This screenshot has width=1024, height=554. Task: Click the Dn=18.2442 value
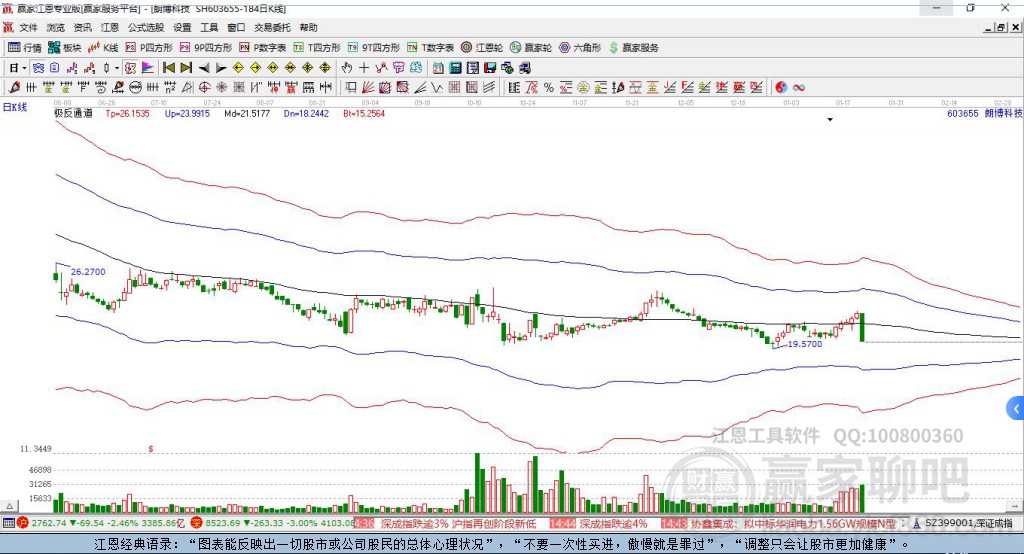pos(306,113)
